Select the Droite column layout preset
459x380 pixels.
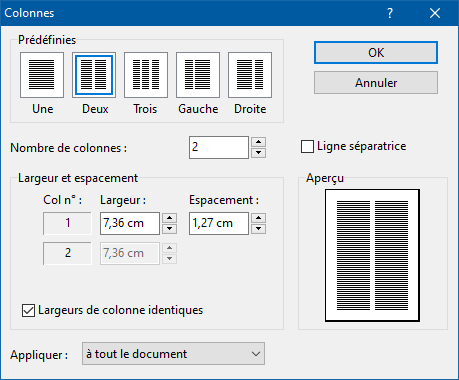pos(250,75)
